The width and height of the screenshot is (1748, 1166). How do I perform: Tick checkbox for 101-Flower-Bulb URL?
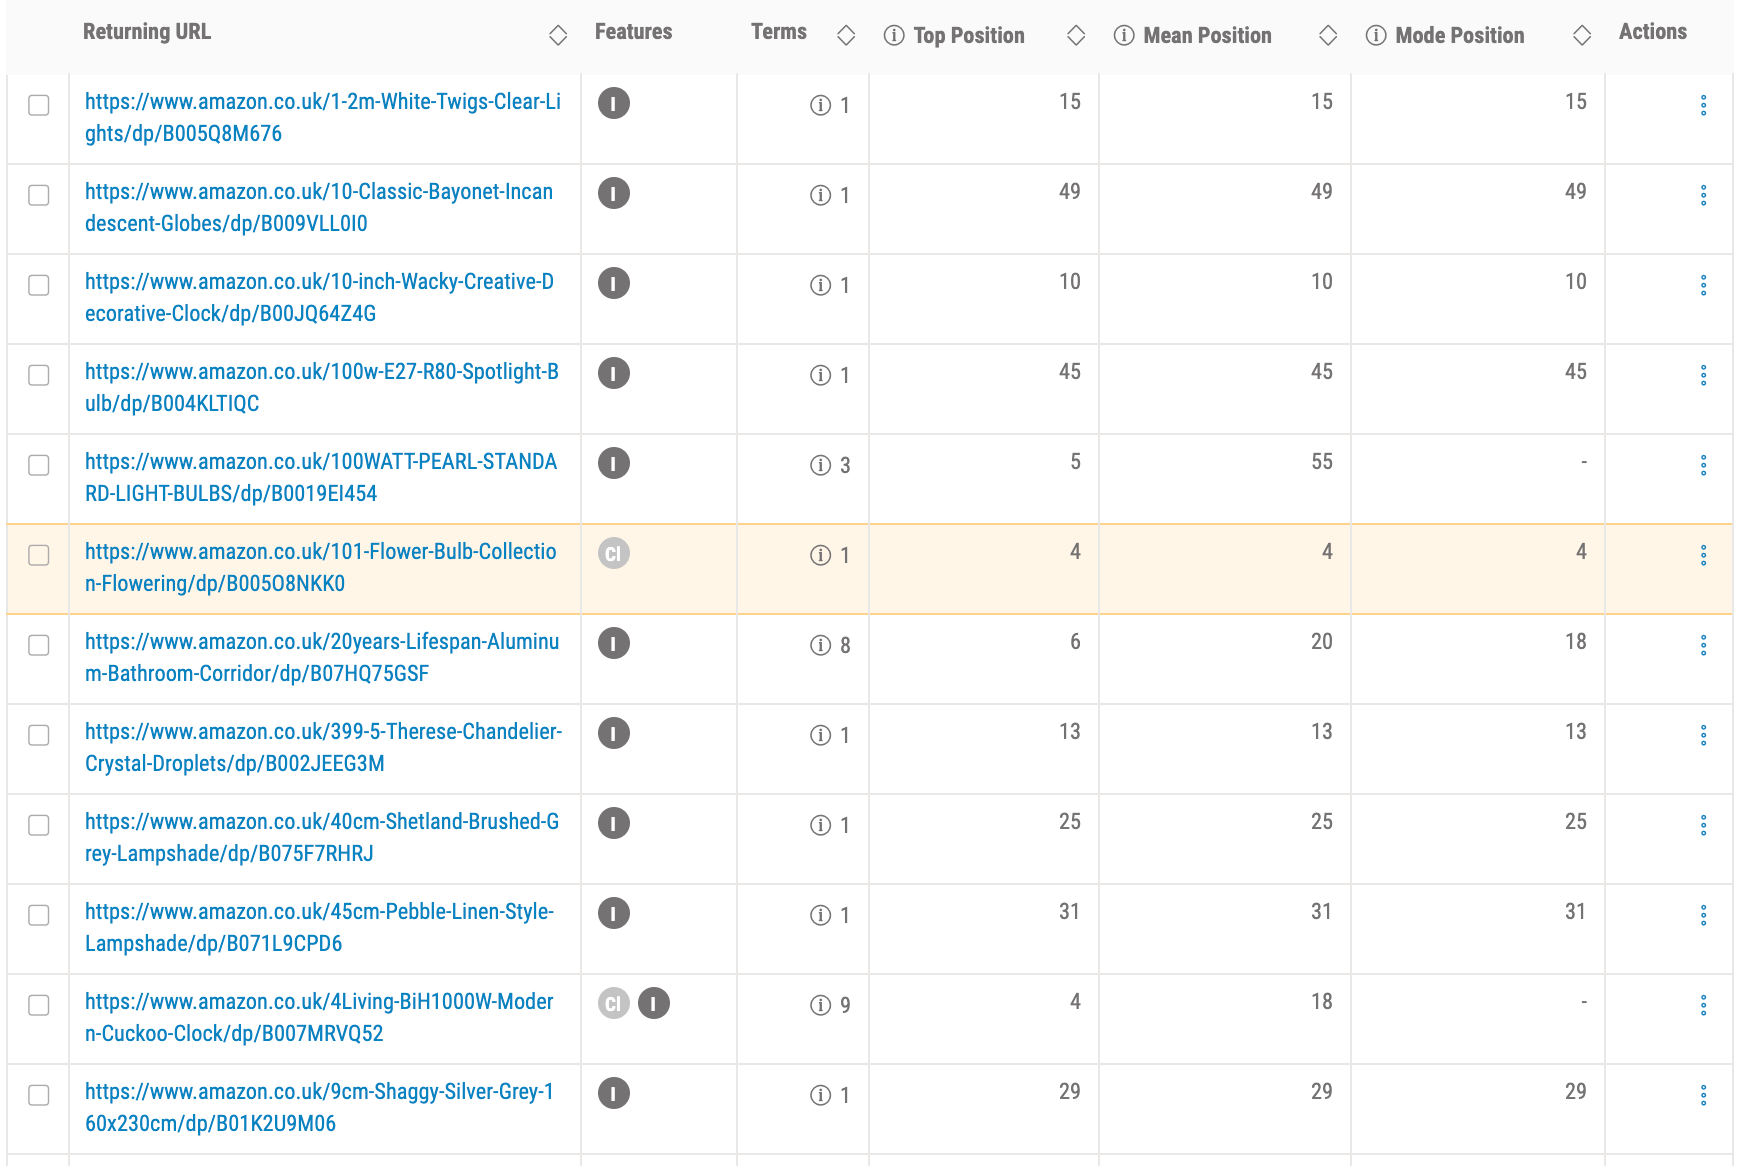tap(39, 555)
